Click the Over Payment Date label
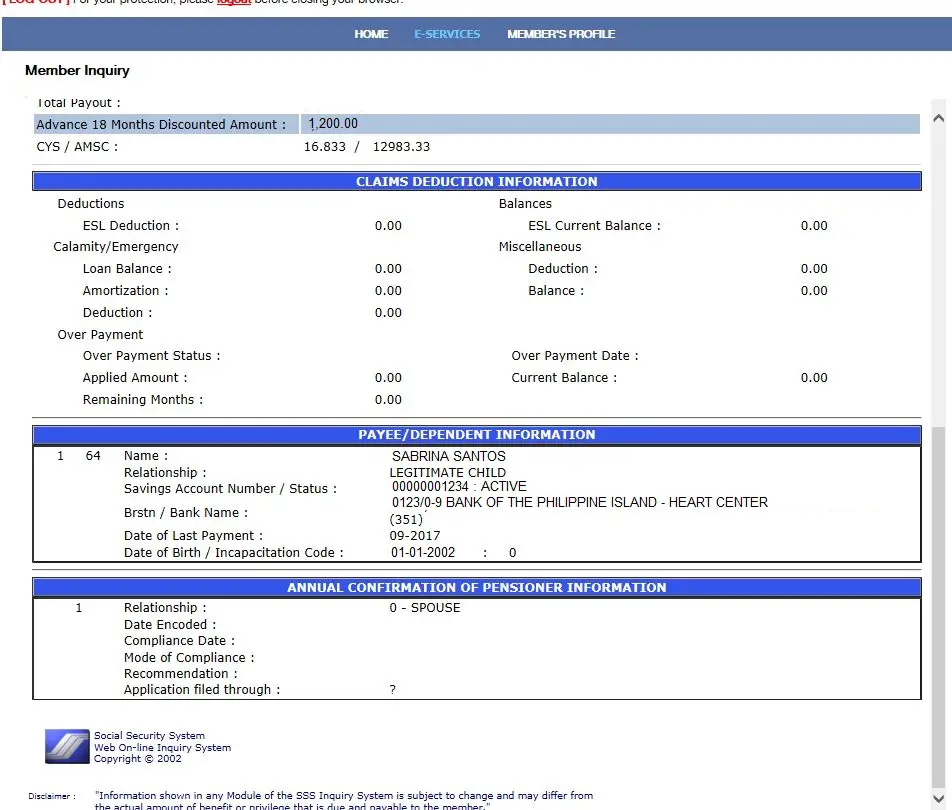The height and width of the screenshot is (810, 952). 575,355
